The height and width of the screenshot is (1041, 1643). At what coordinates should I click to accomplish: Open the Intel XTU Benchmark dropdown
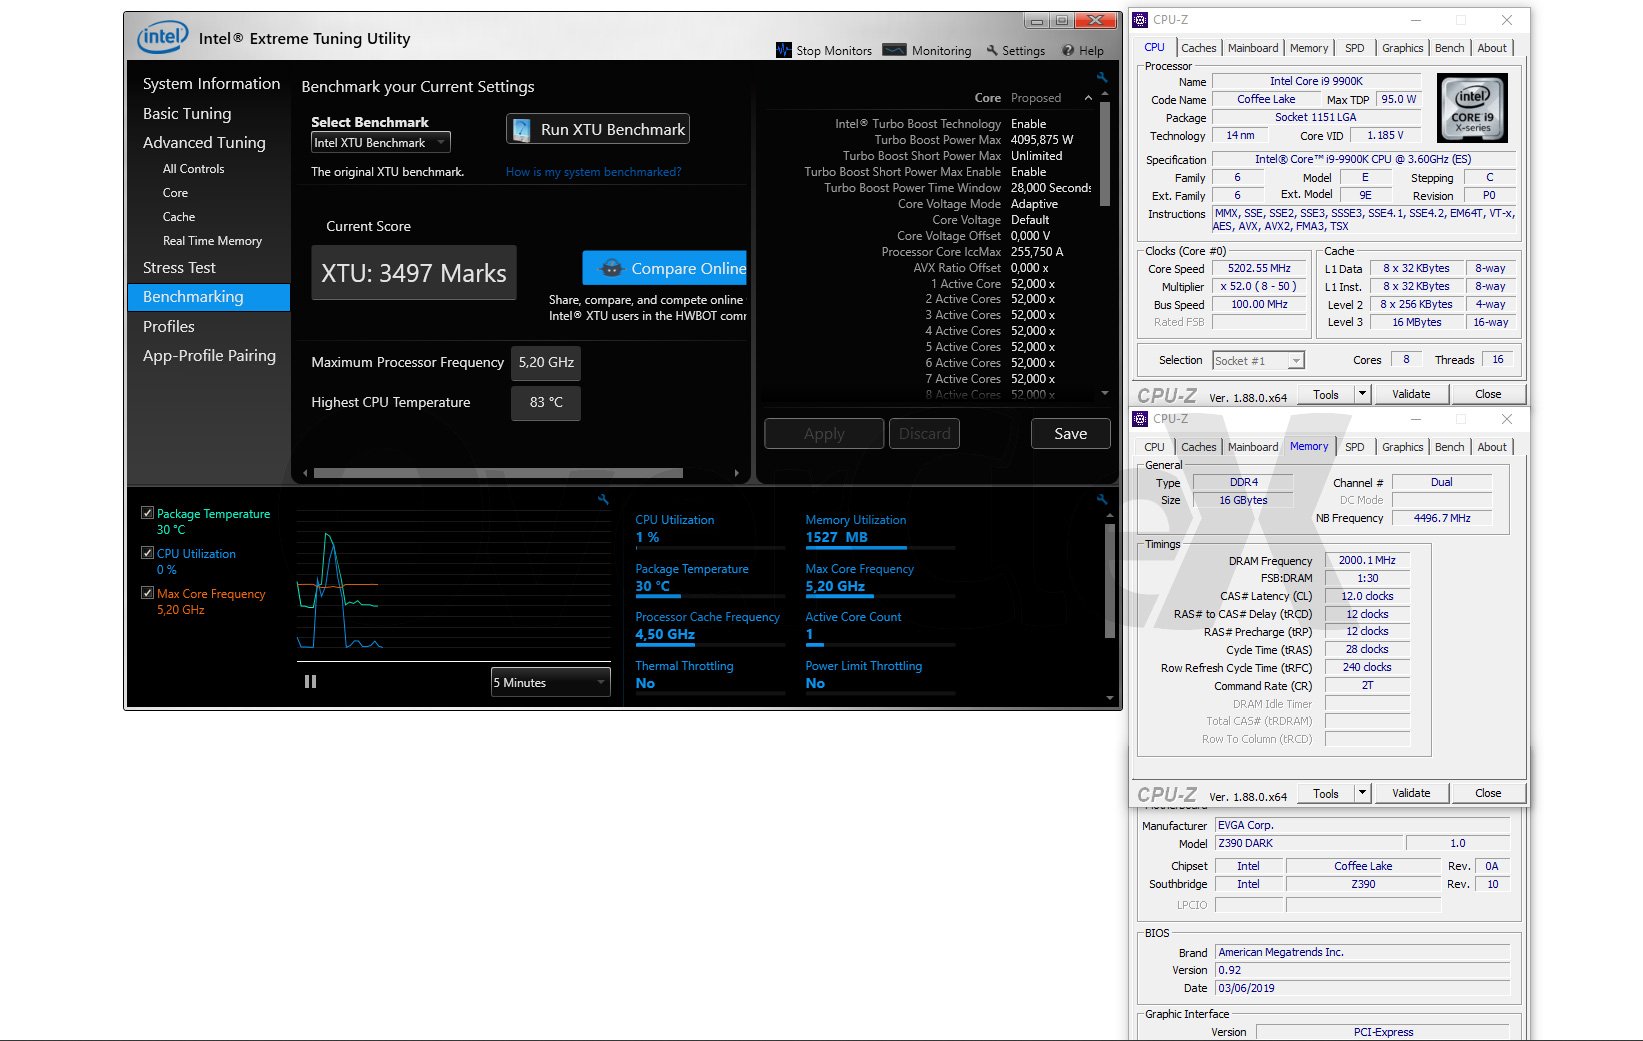(380, 143)
